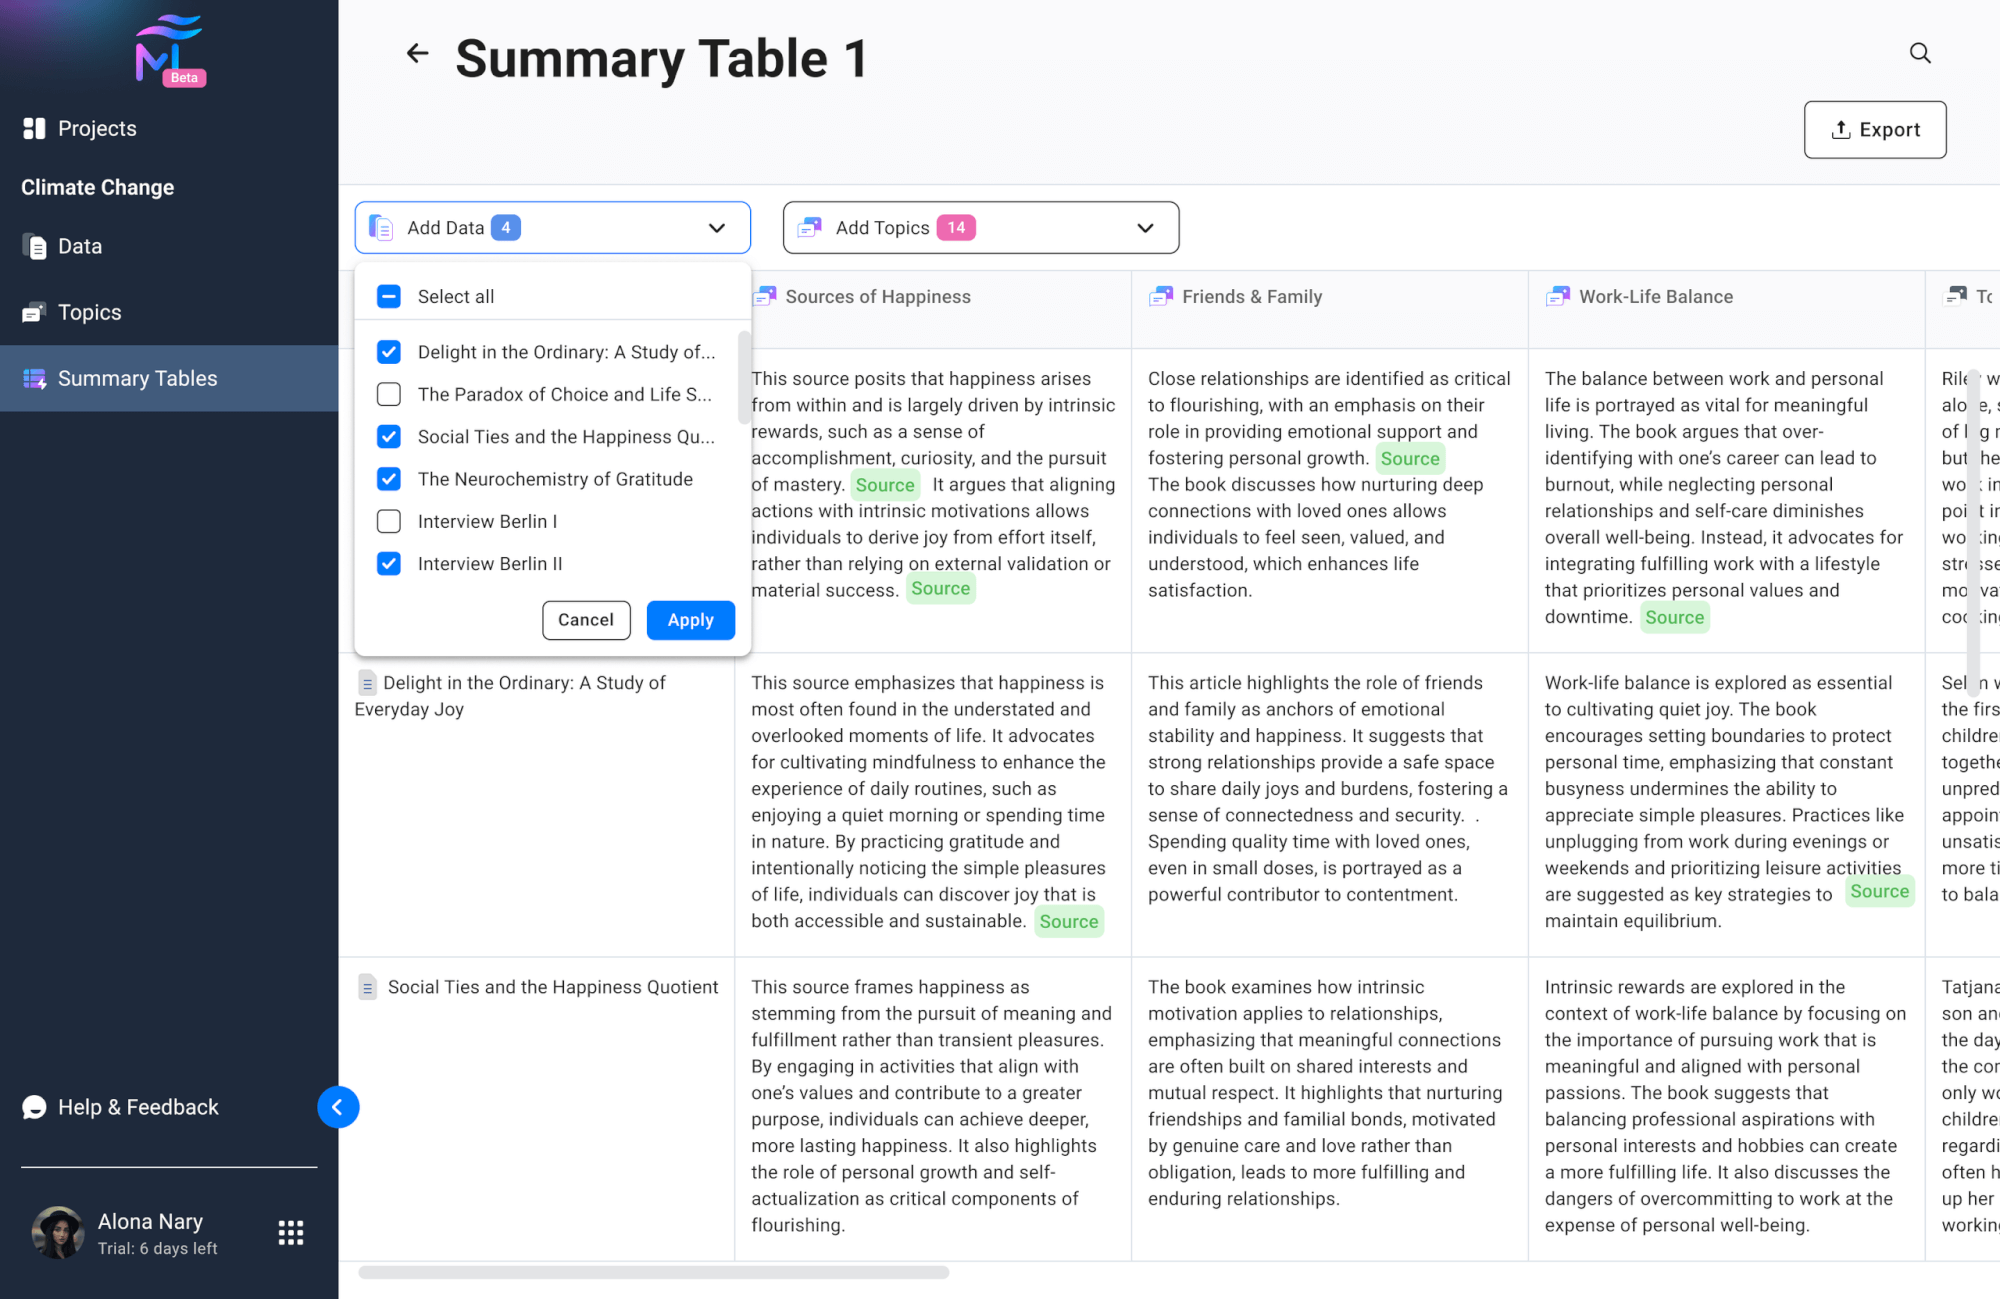The width and height of the screenshot is (2000, 1299).
Task: Click the Help & Feedback speech bubble icon
Action: click(x=34, y=1107)
